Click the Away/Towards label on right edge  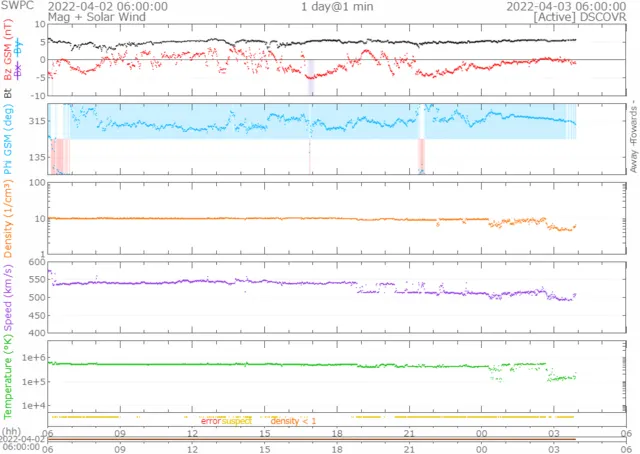(x=633, y=140)
